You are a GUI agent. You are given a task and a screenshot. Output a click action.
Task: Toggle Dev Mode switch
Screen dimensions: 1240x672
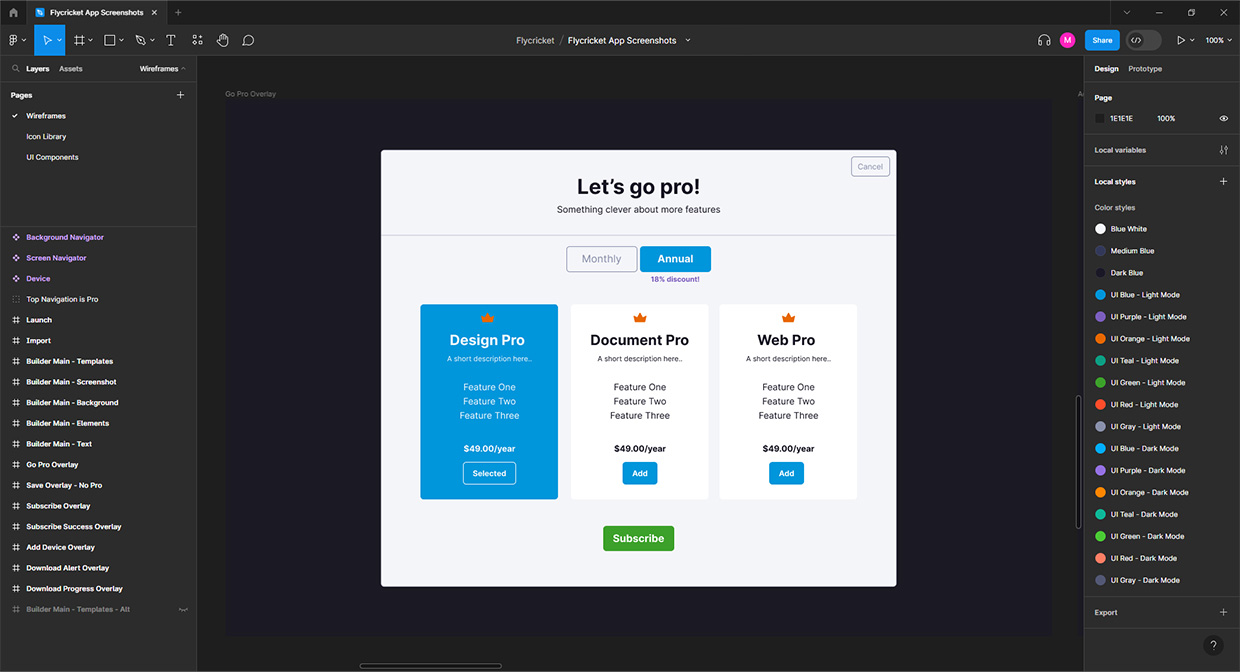click(1143, 40)
